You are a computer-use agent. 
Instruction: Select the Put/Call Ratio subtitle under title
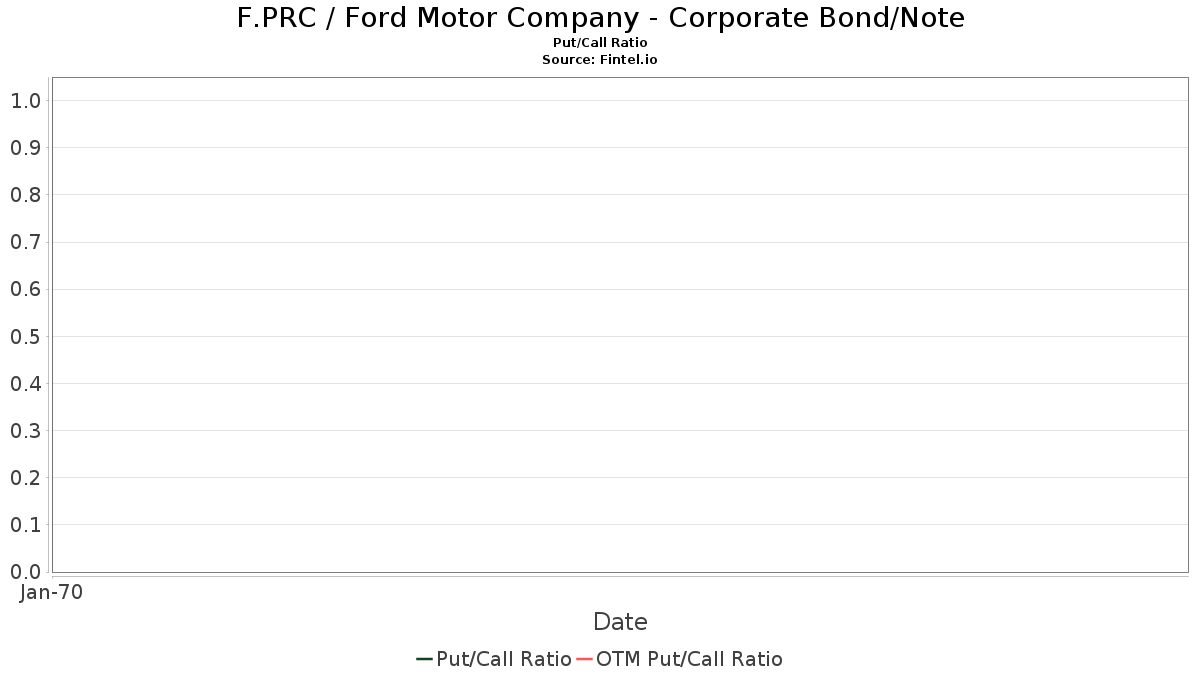tap(600, 43)
